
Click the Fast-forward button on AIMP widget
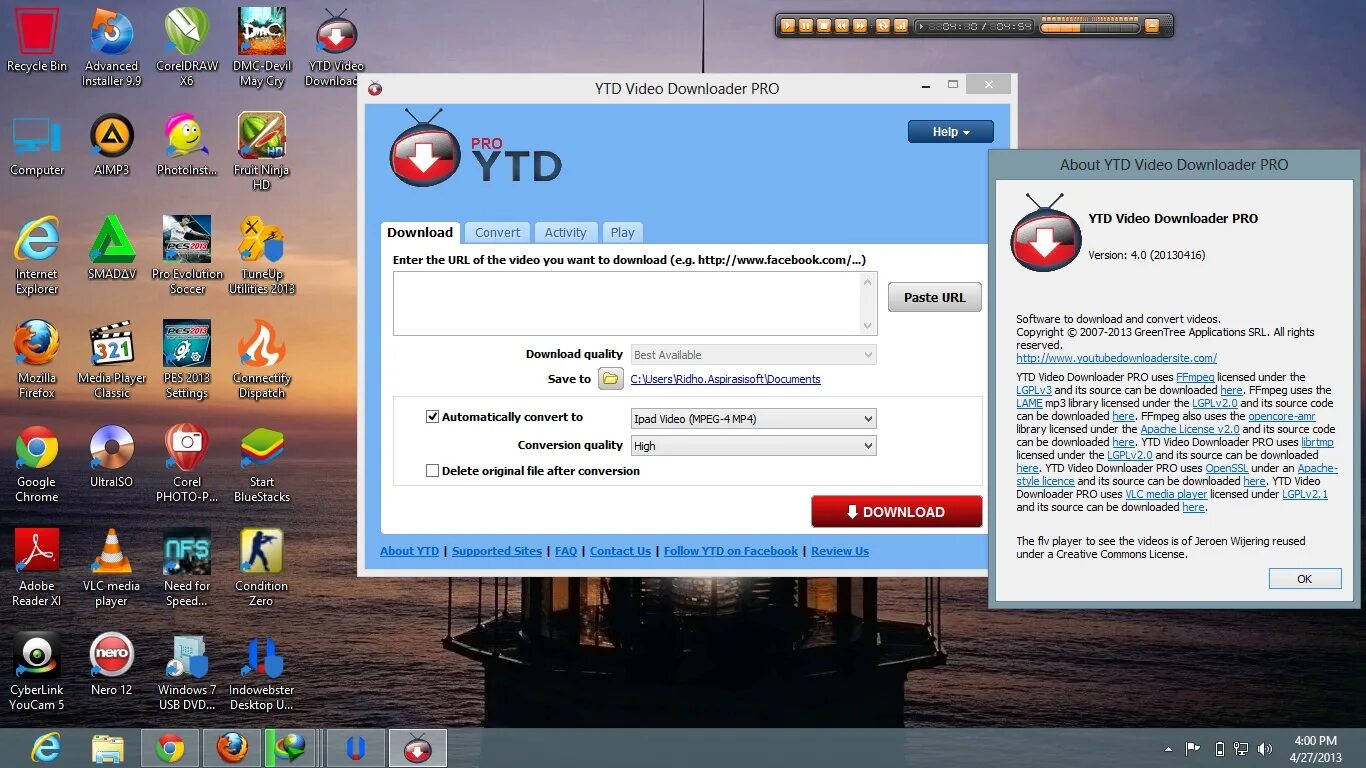pos(861,26)
